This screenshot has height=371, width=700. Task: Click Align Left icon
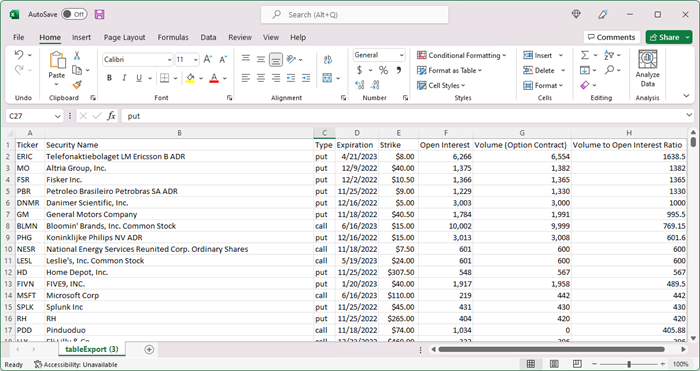point(246,78)
